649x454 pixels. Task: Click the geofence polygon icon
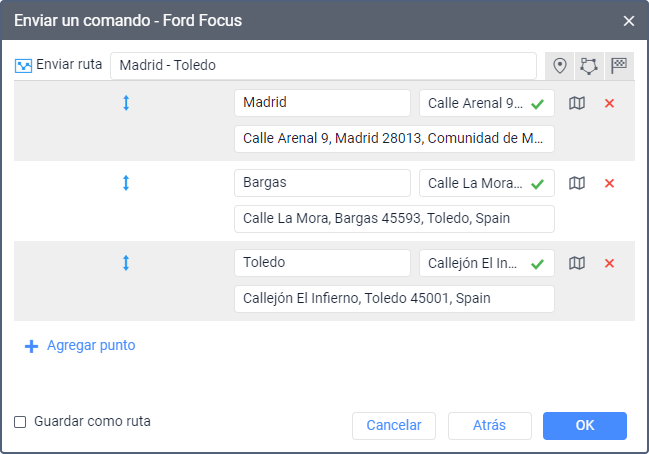click(x=589, y=65)
